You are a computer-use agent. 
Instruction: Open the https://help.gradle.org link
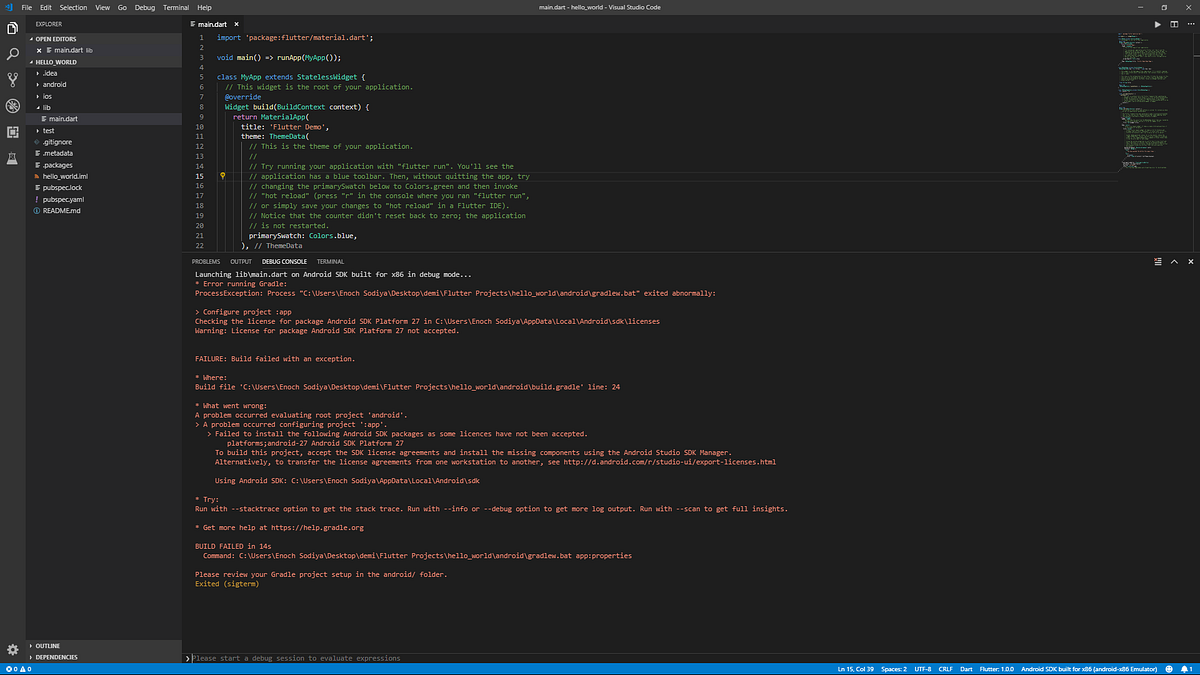click(x=320, y=527)
